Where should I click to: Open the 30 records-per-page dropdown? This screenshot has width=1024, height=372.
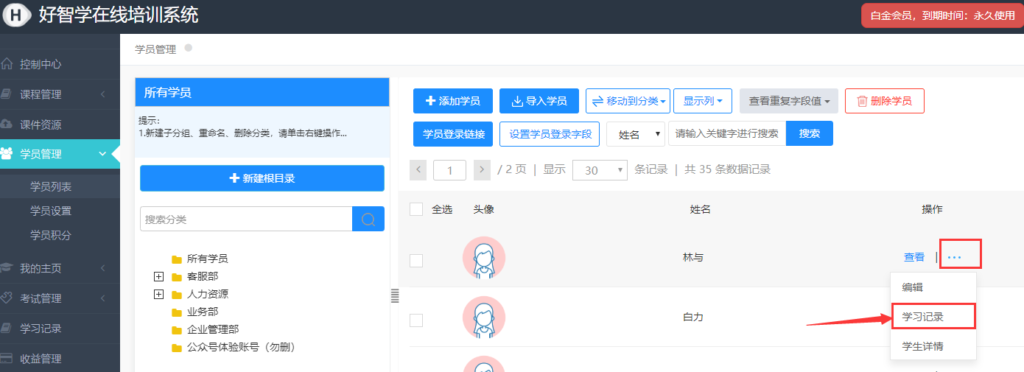pyautogui.click(x=600, y=170)
